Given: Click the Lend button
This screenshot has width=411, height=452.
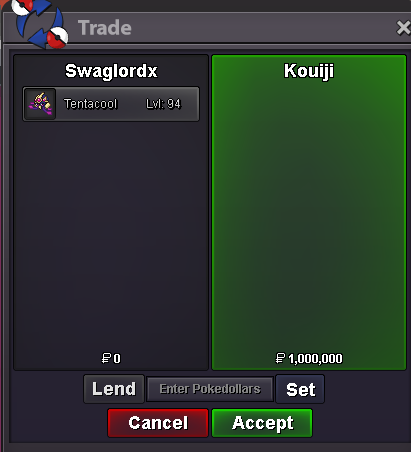Looking at the screenshot, I should 114,389.
